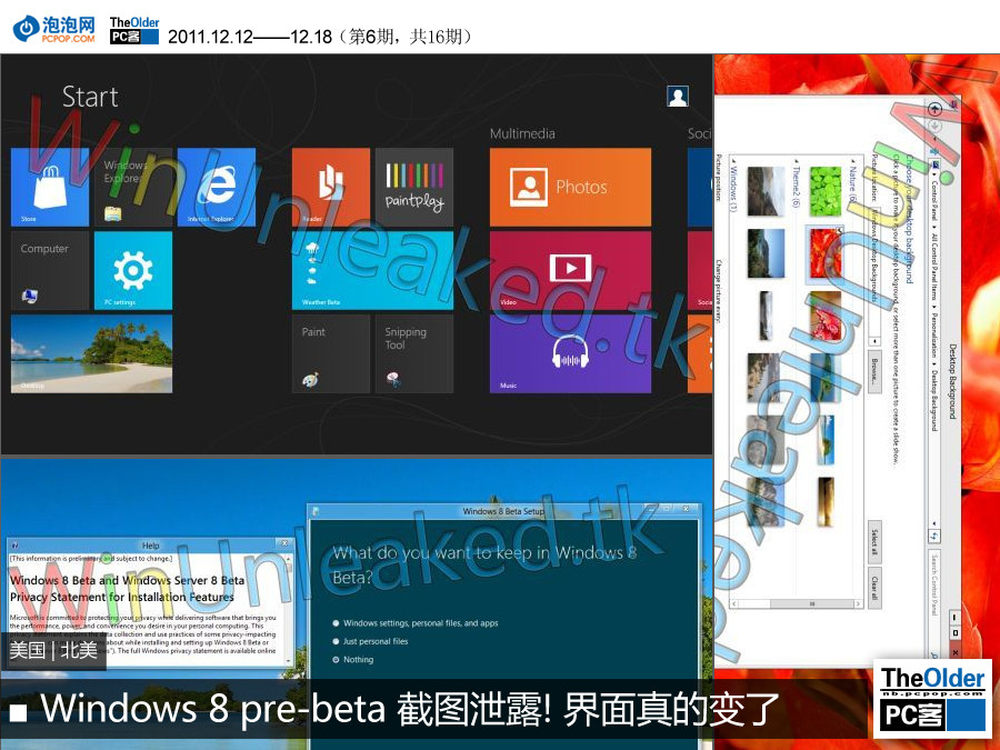This screenshot has width=1000, height=750.
Task: Select the green clover wallpaper thumbnail
Action: coord(825,191)
